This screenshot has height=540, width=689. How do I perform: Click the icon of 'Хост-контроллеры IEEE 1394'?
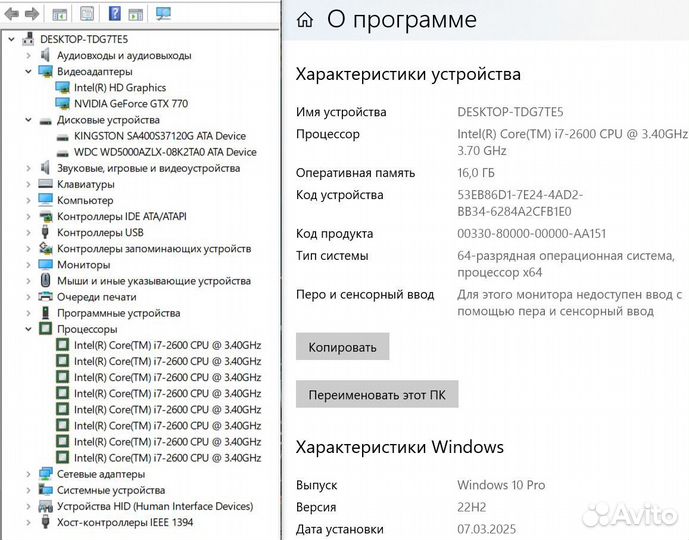tap(45, 522)
